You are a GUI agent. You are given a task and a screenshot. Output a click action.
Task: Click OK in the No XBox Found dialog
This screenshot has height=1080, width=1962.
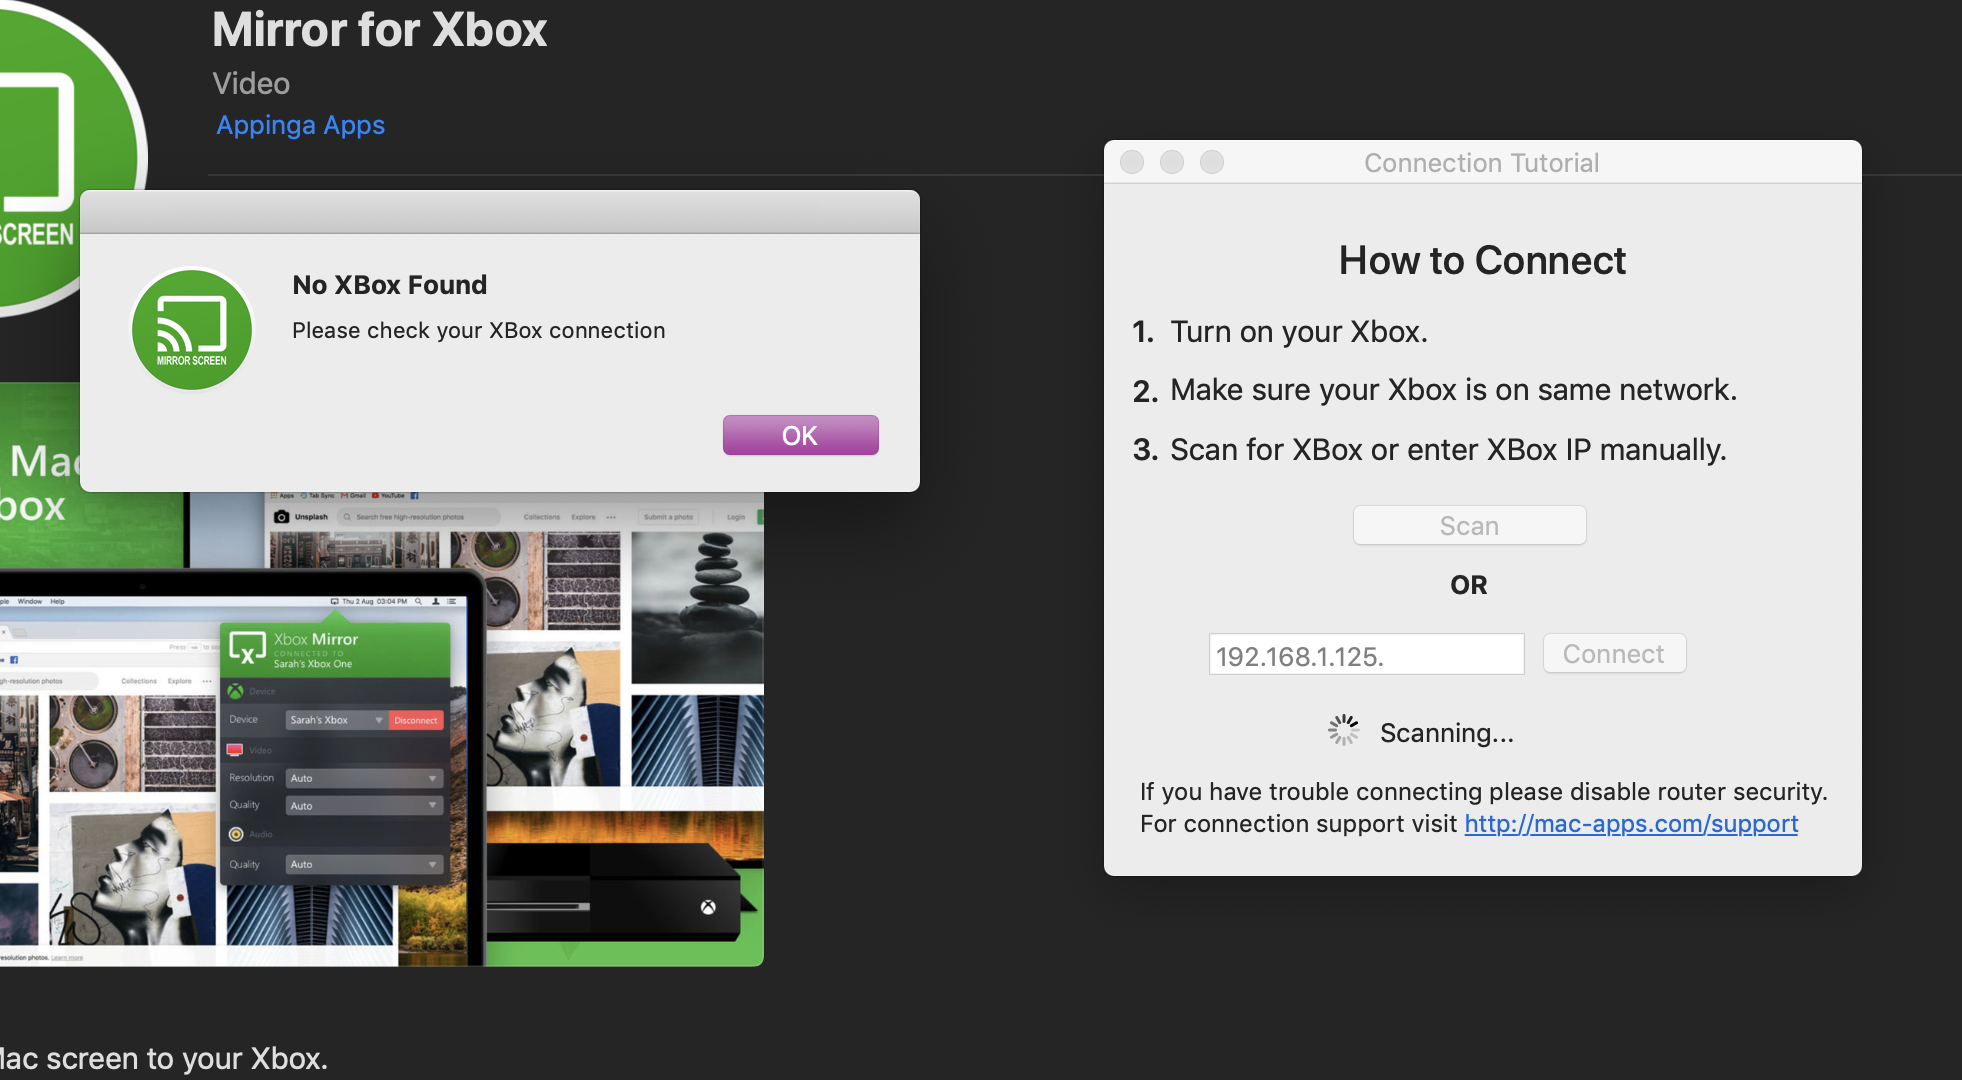pyautogui.click(x=800, y=435)
